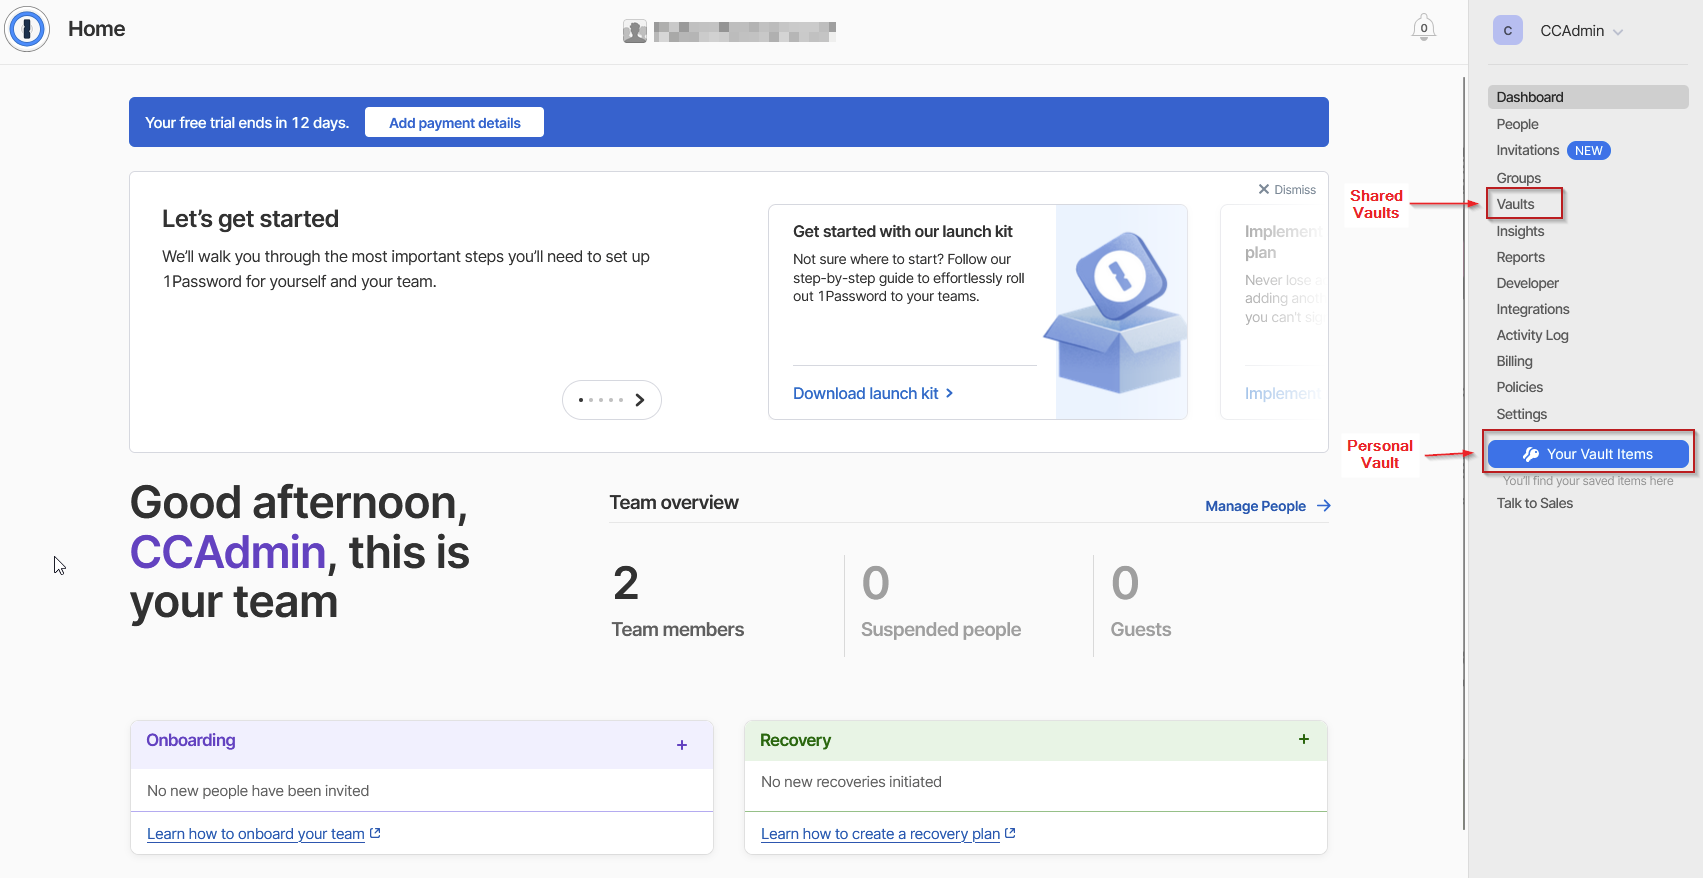This screenshot has height=878, width=1703.
Task: Advance the getting started carousel arrow
Action: point(640,400)
